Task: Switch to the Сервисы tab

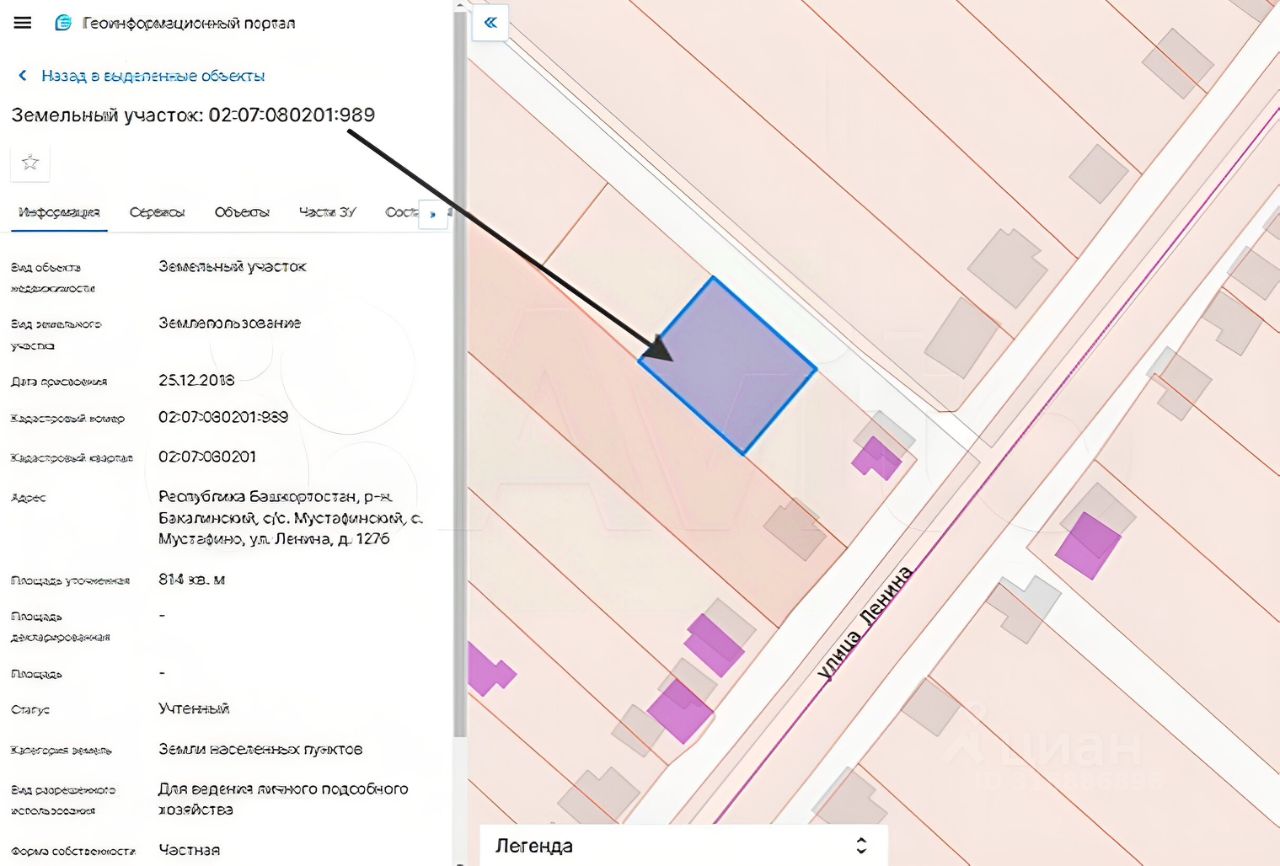Action: [157, 213]
